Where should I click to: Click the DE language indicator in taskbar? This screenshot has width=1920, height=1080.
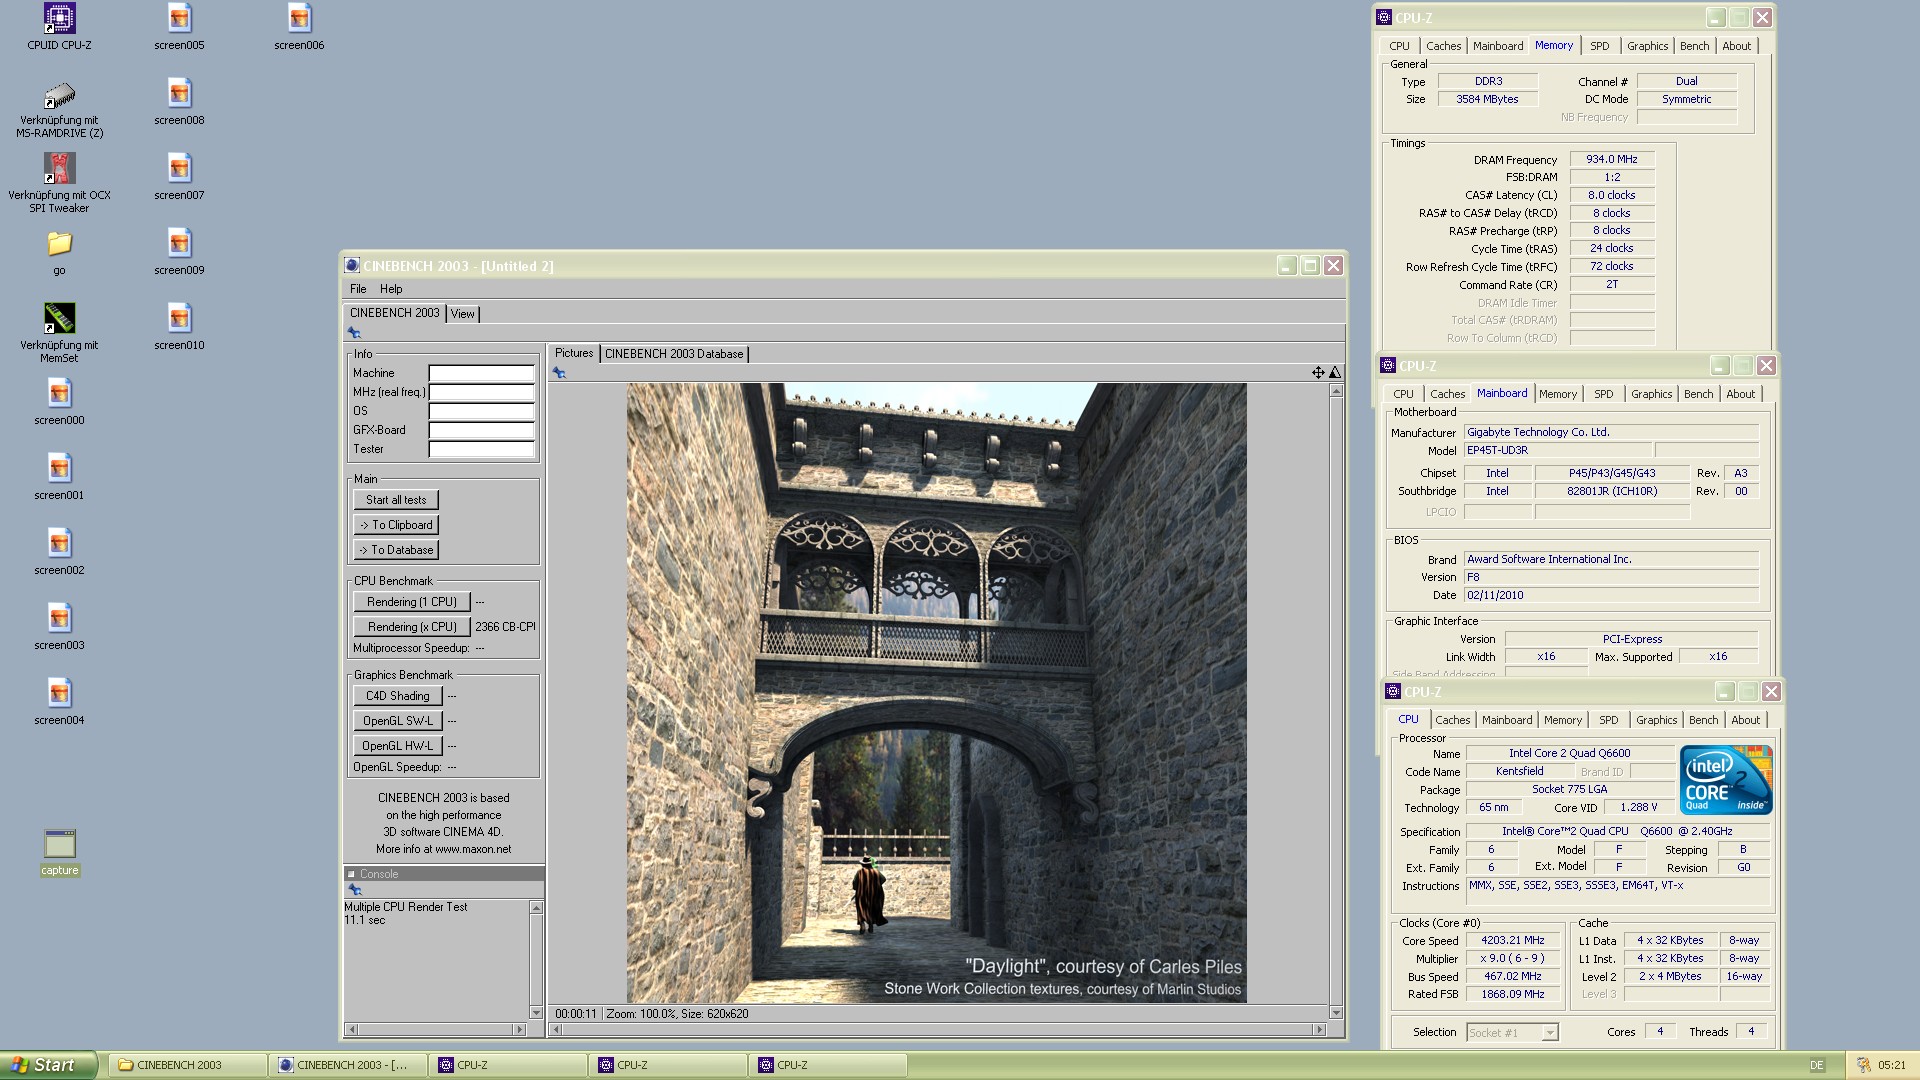(1816, 1066)
